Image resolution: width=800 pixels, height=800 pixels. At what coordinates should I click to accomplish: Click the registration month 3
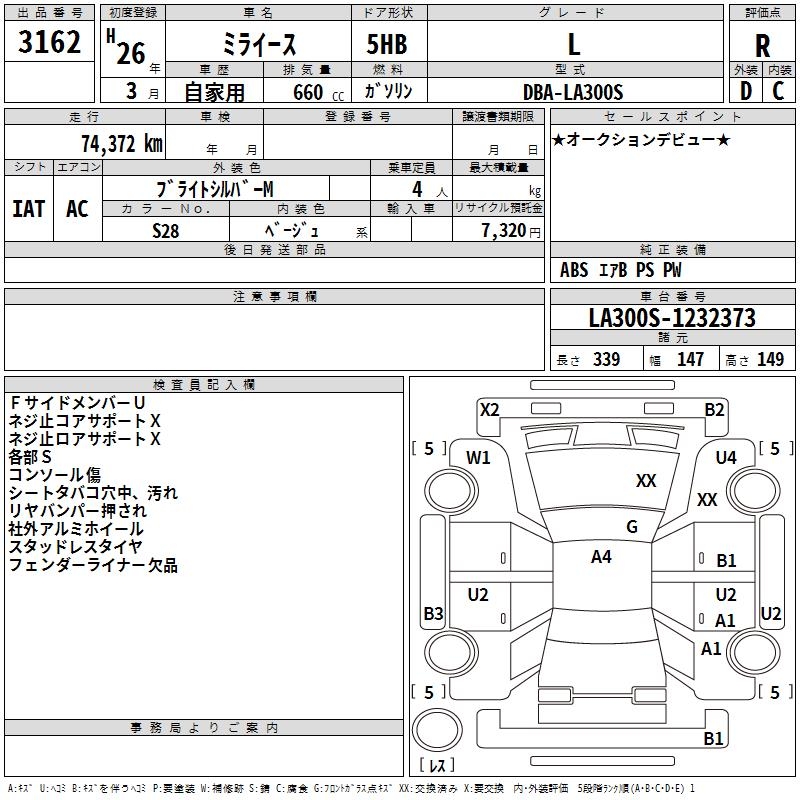pos(132,91)
